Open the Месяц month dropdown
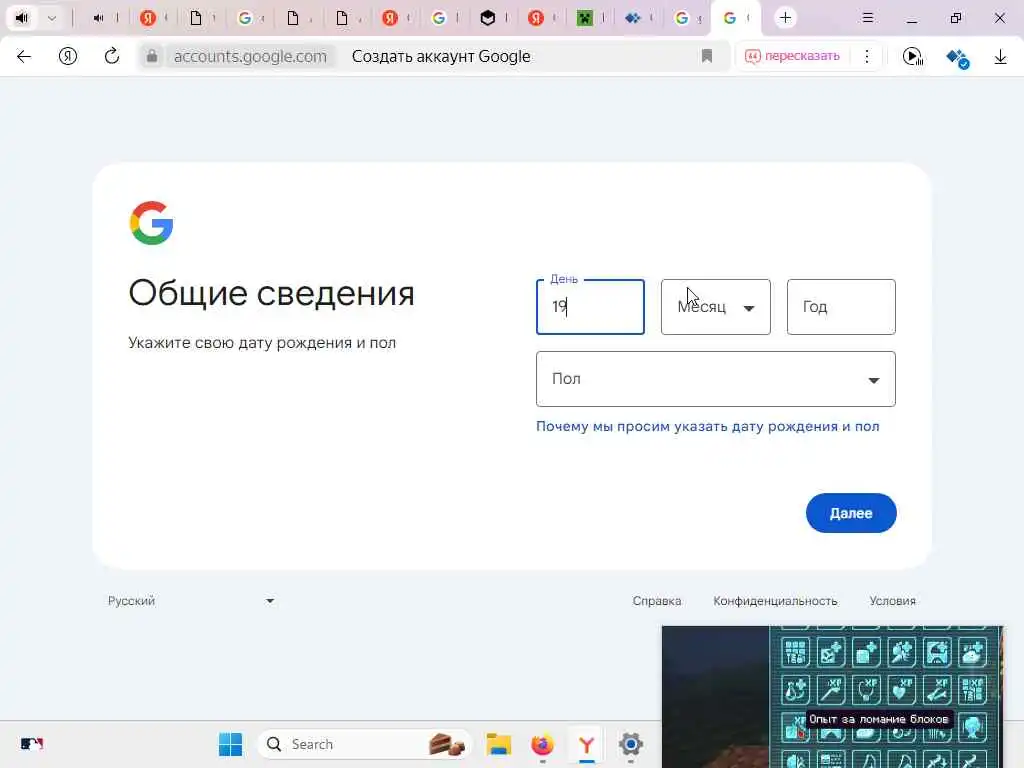 pos(716,307)
